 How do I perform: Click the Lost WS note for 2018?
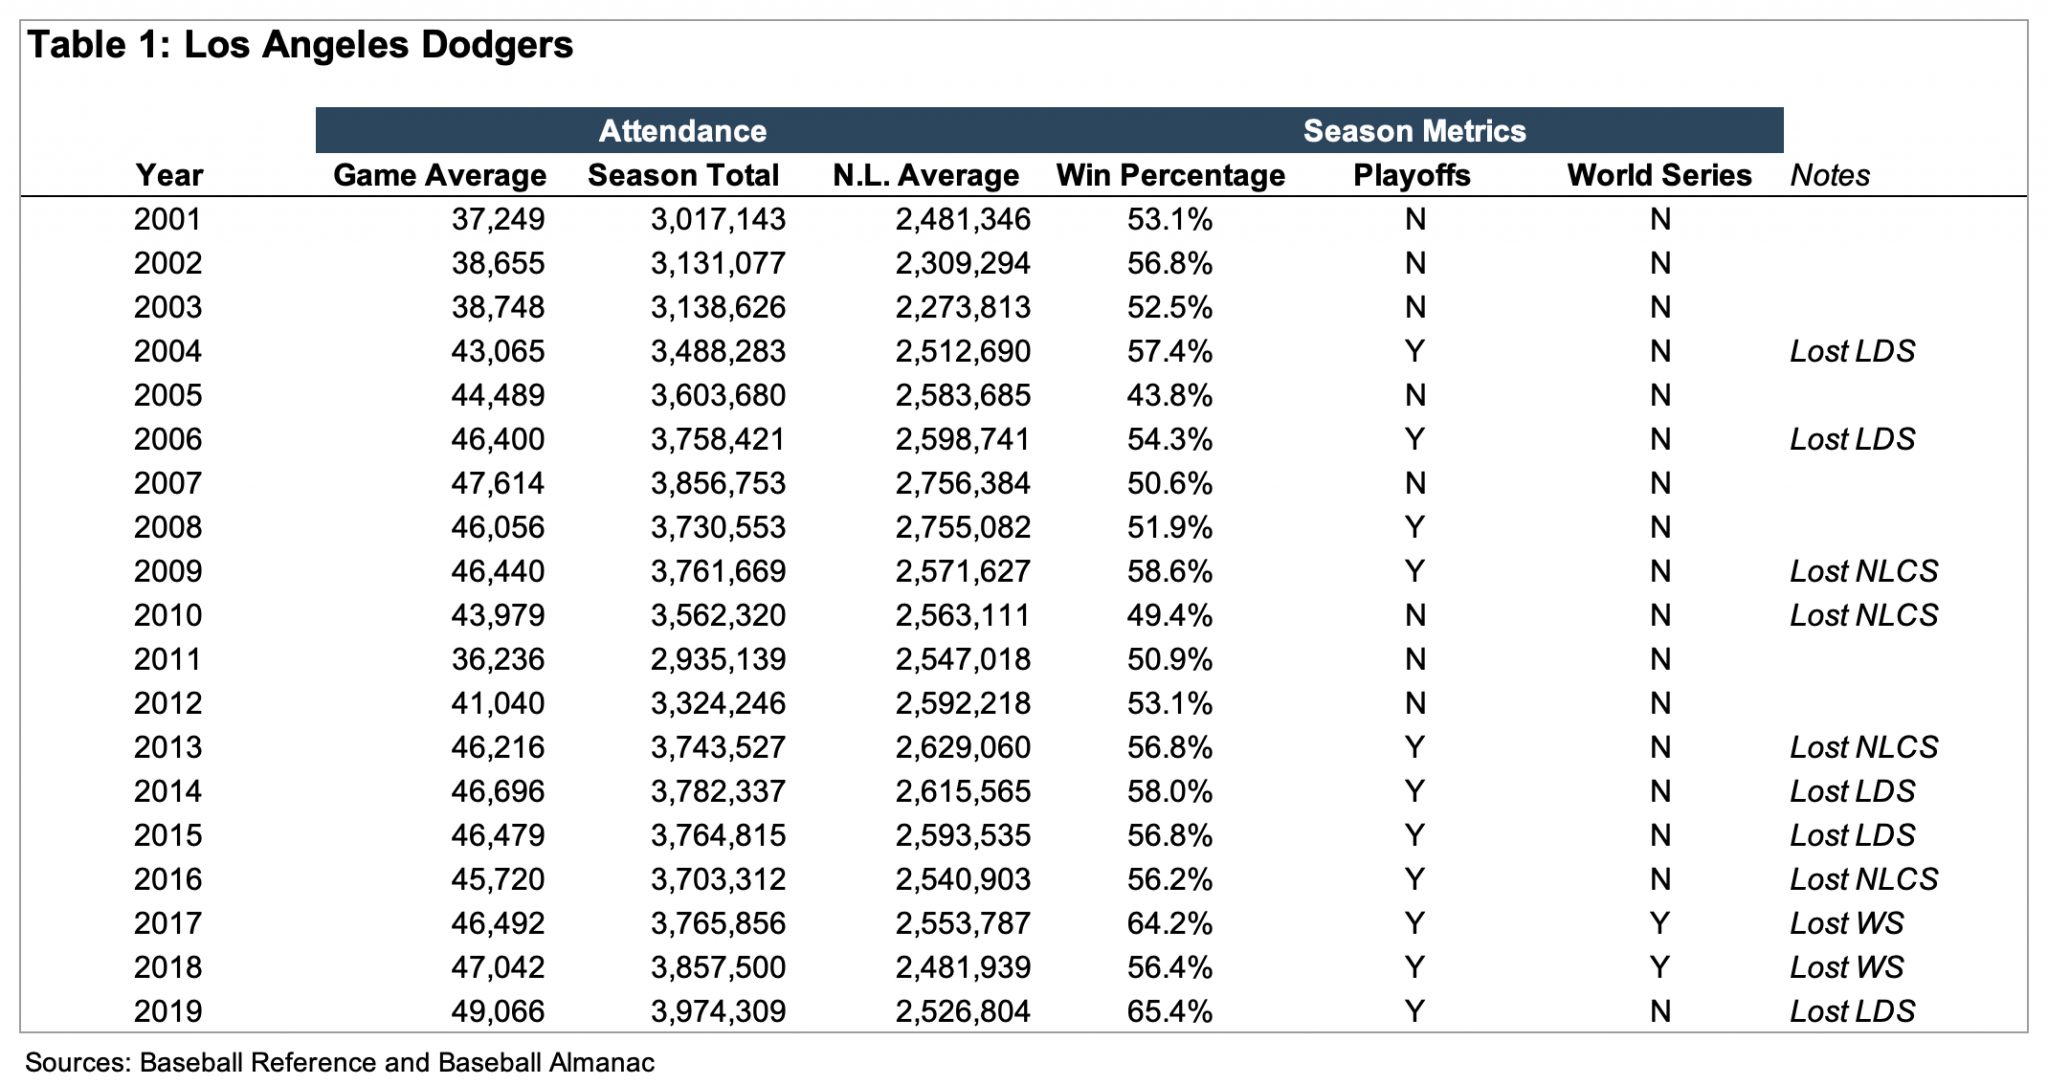coord(1846,967)
